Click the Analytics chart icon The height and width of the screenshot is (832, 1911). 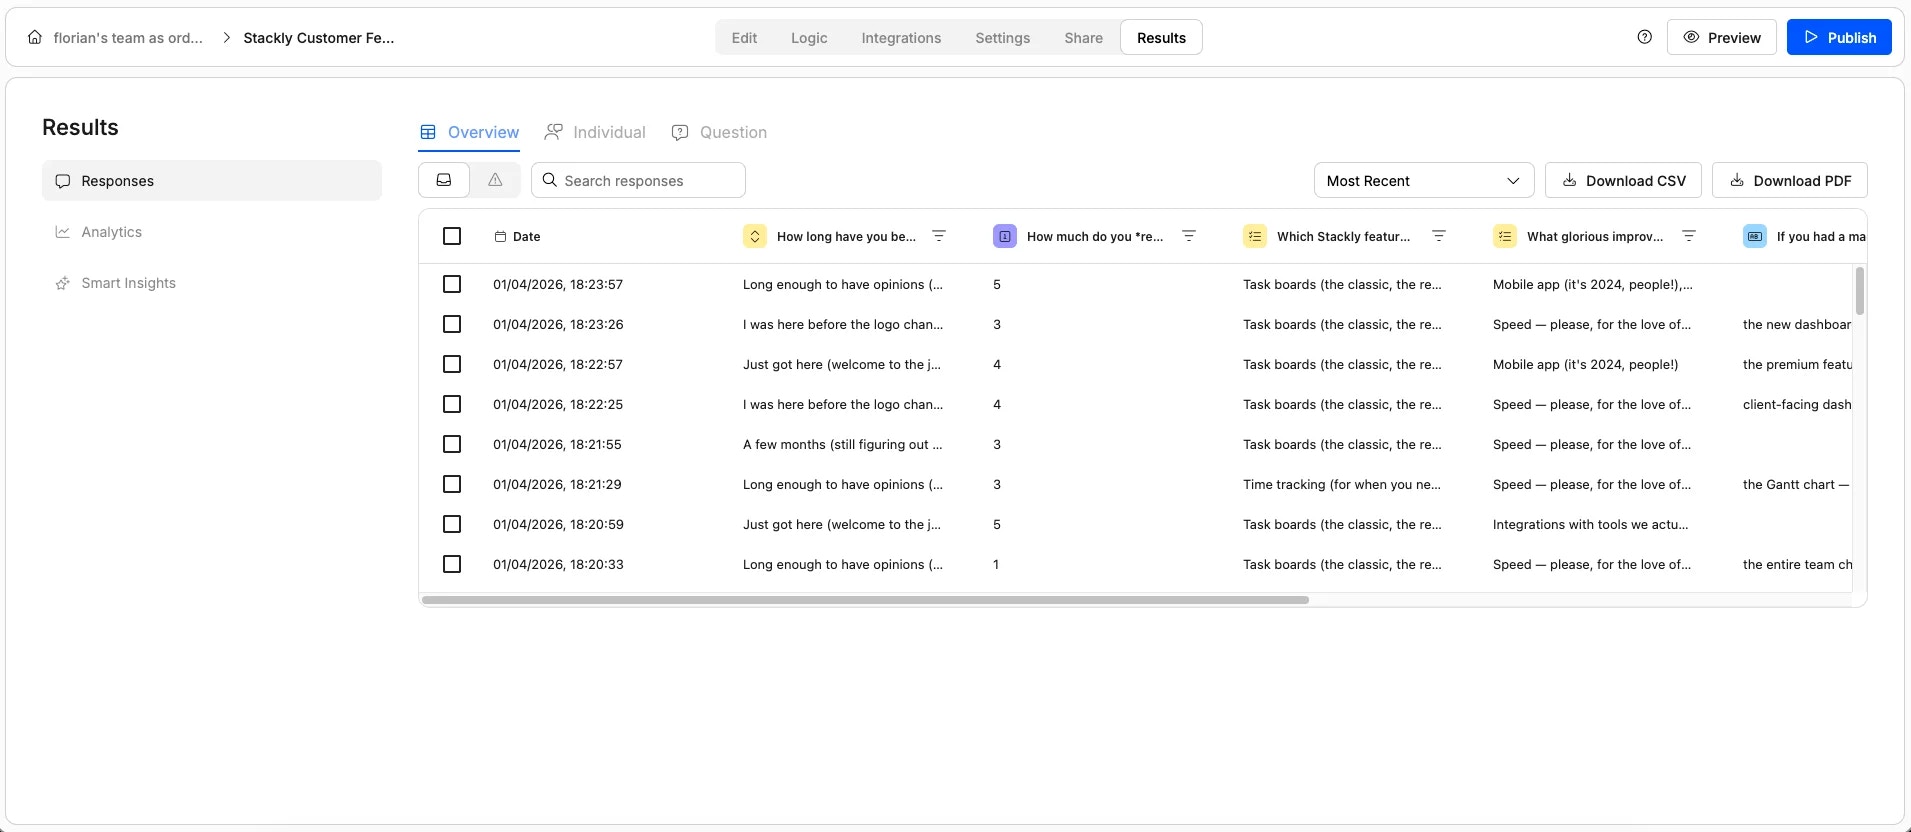click(63, 232)
